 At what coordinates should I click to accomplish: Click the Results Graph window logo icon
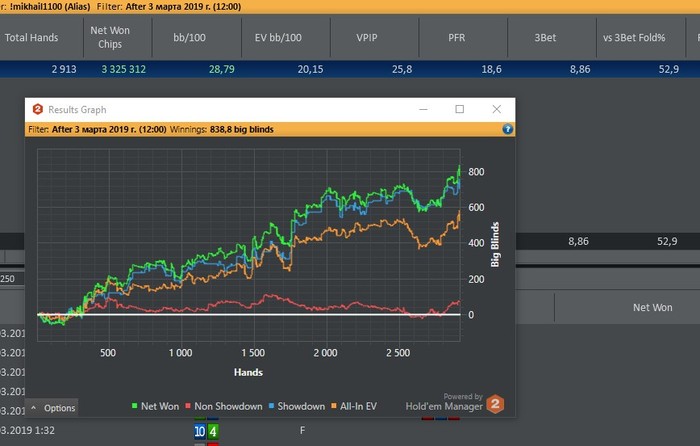38,109
